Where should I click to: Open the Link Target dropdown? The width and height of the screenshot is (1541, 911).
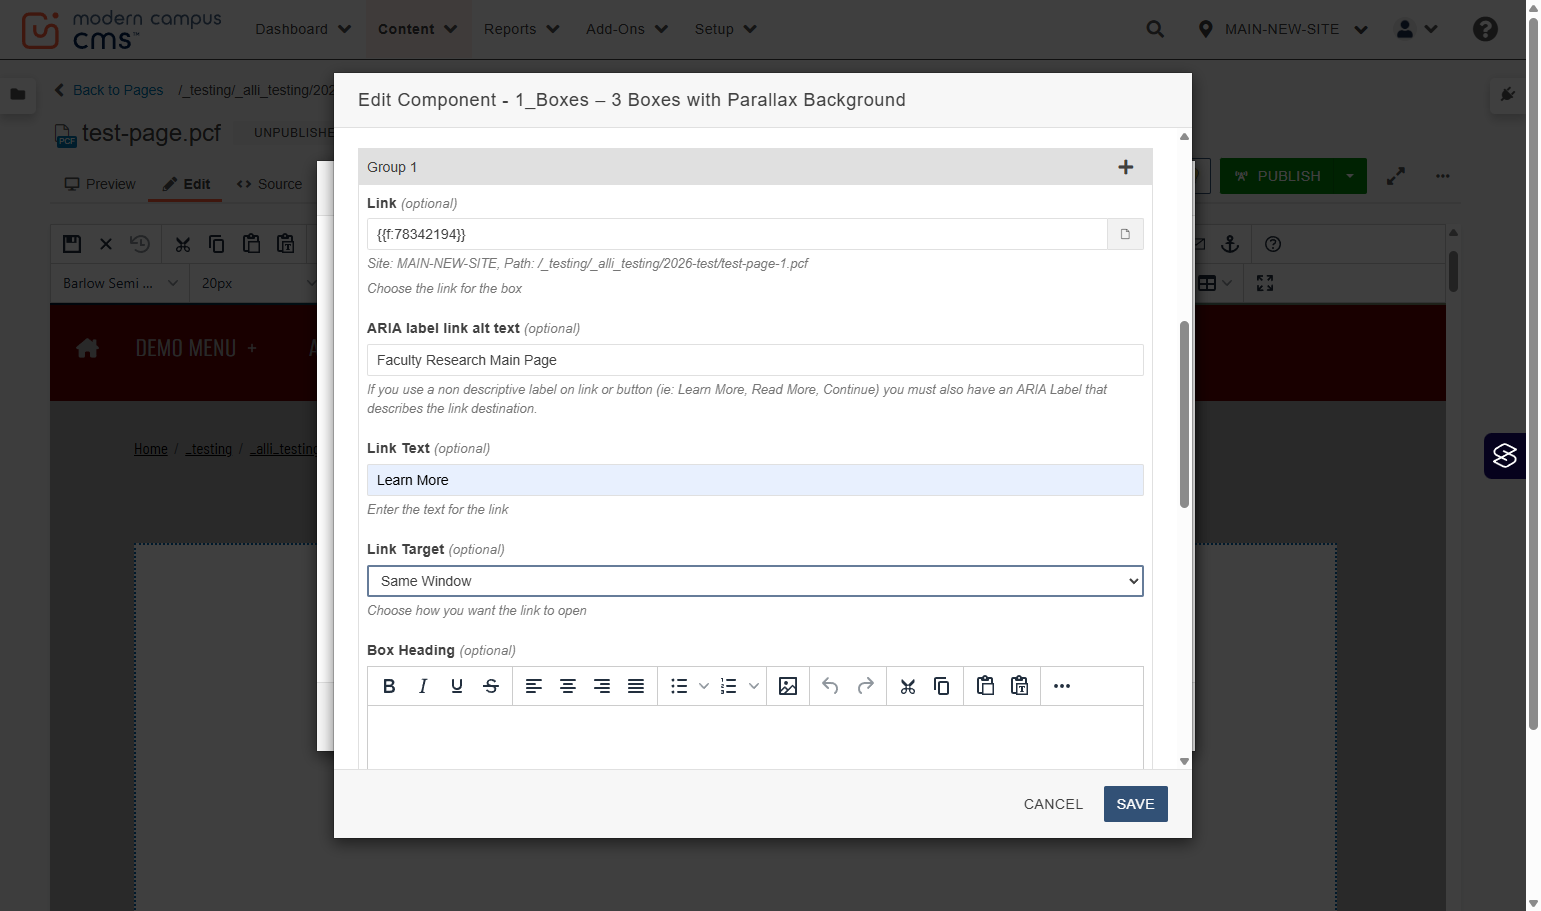click(x=755, y=581)
